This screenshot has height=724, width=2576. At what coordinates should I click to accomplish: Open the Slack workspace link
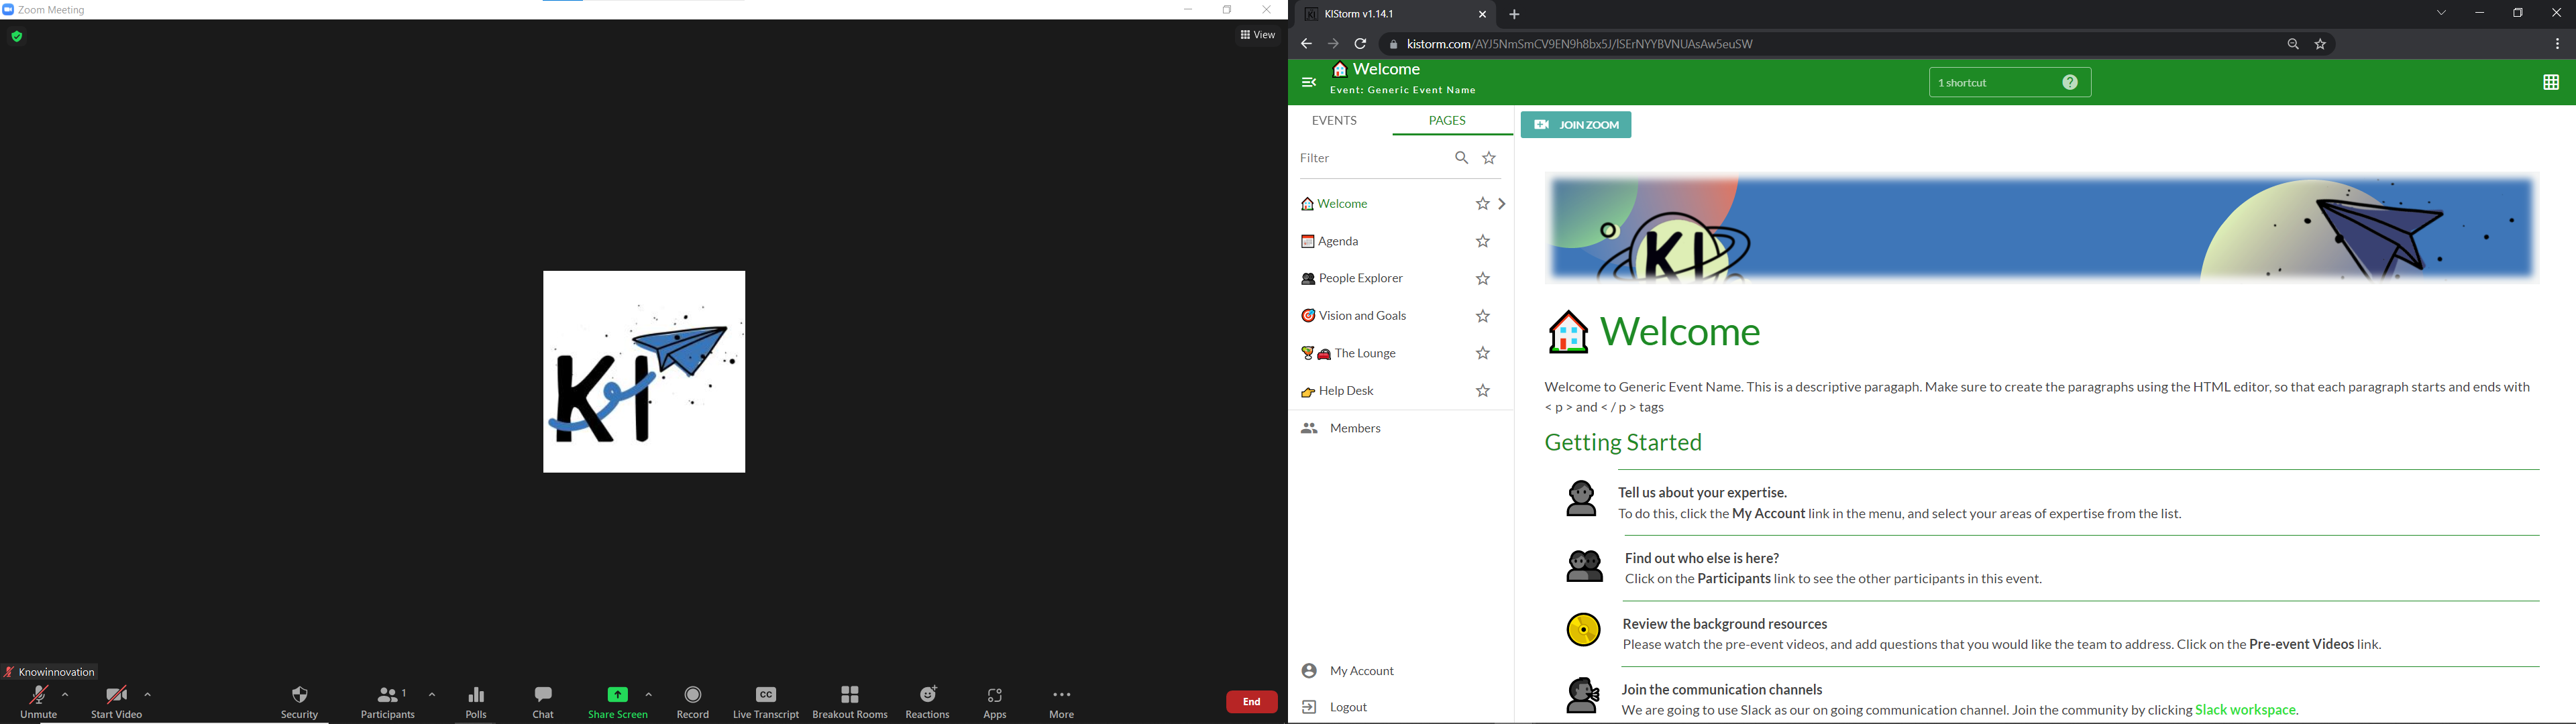click(x=2246, y=711)
